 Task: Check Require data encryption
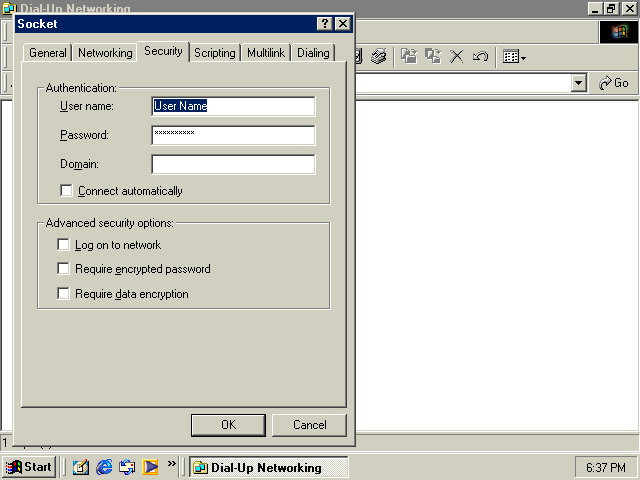63,293
